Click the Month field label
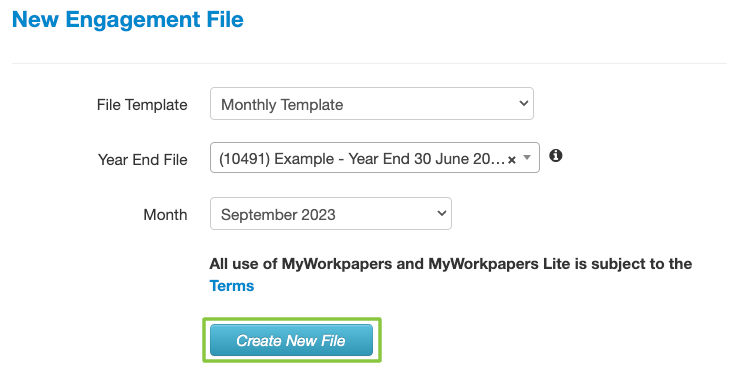Viewport: 736px width, 368px height. [165, 215]
